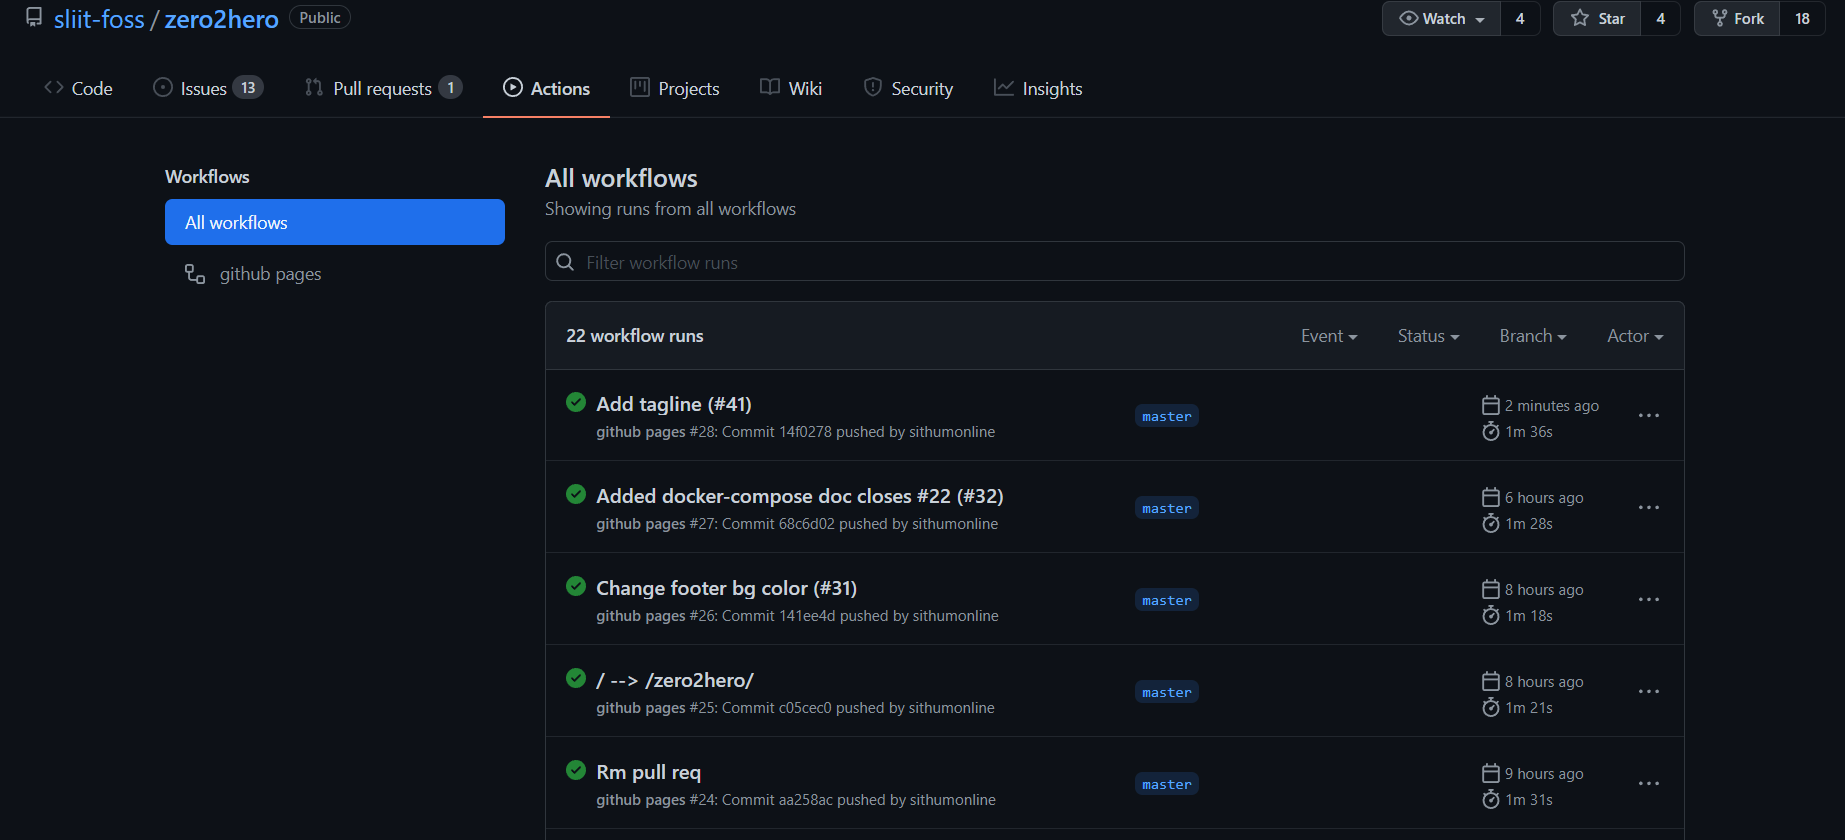Image resolution: width=1845 pixels, height=840 pixels.
Task: Fork the repository
Action: (x=1737, y=19)
